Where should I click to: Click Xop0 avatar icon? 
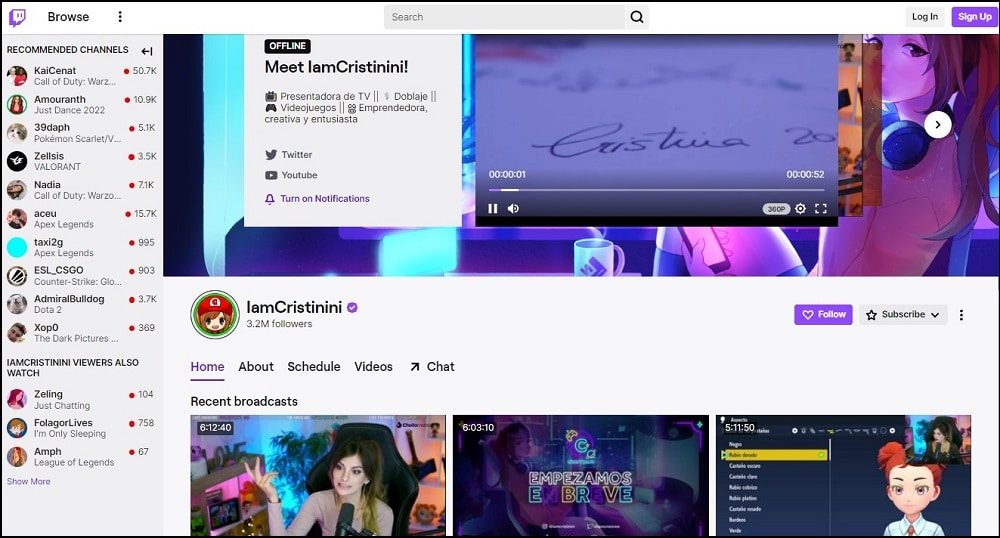17,333
